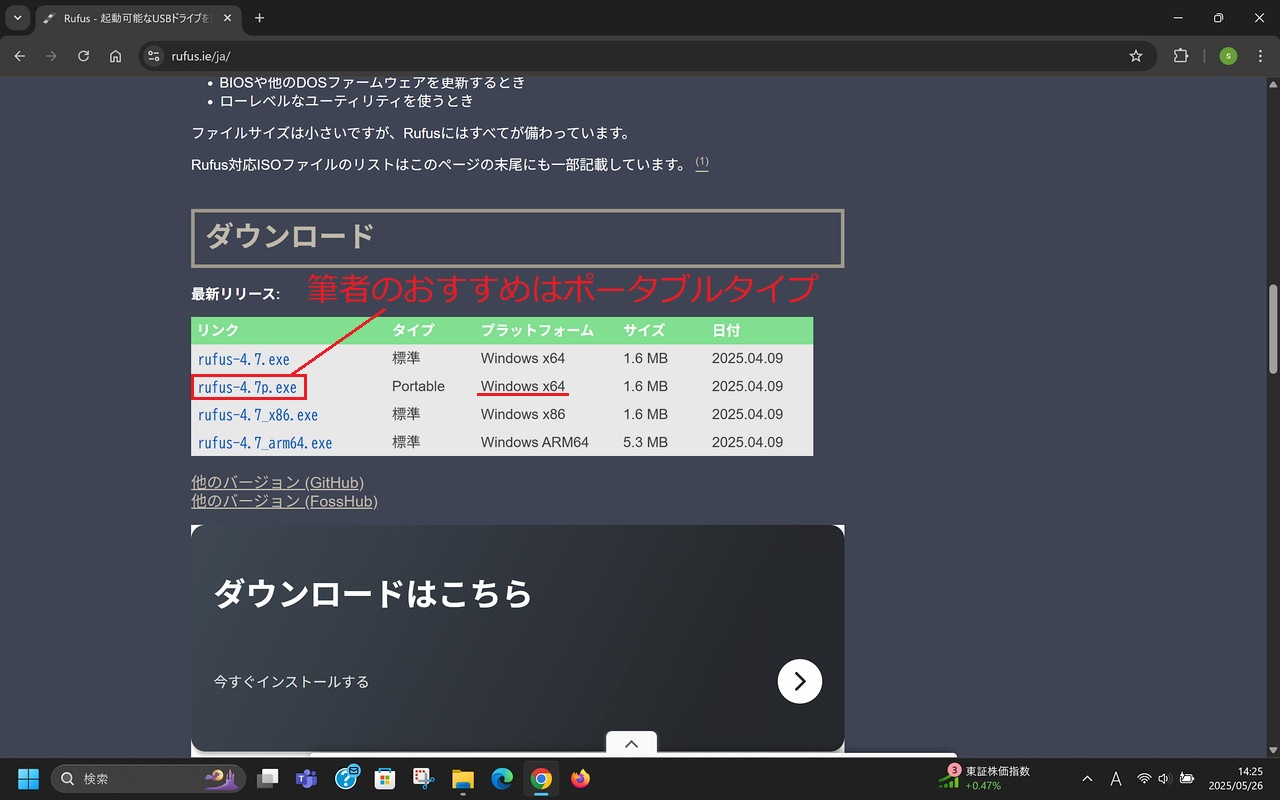This screenshot has width=1280, height=800.
Task: Open Wi-Fi network settings in tray
Action: [1144, 778]
